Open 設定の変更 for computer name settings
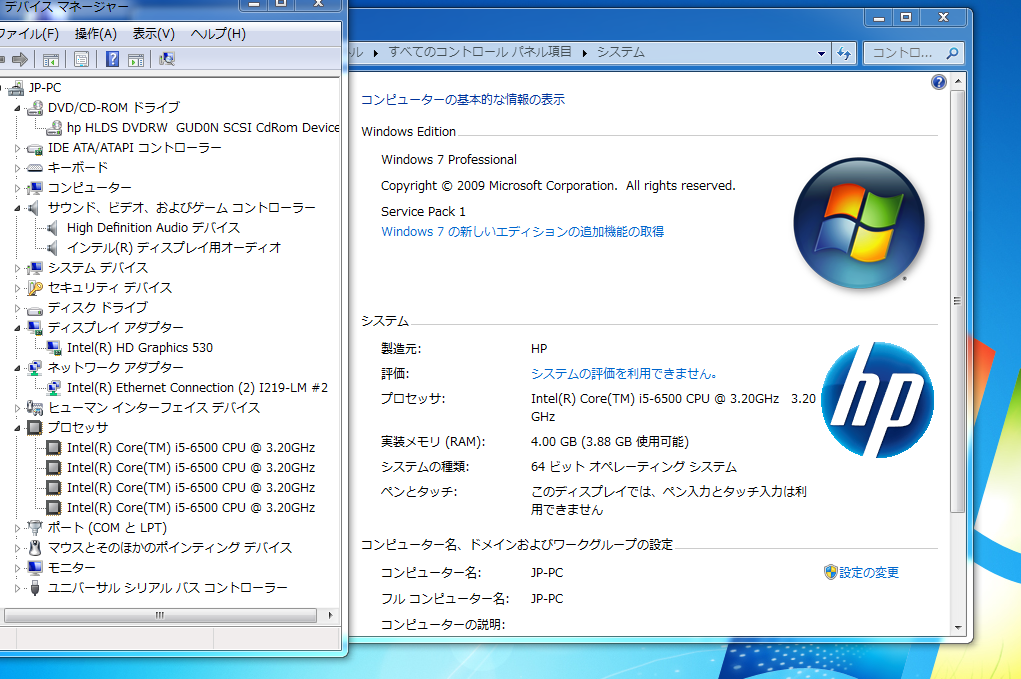This screenshot has width=1021, height=679. (x=868, y=572)
